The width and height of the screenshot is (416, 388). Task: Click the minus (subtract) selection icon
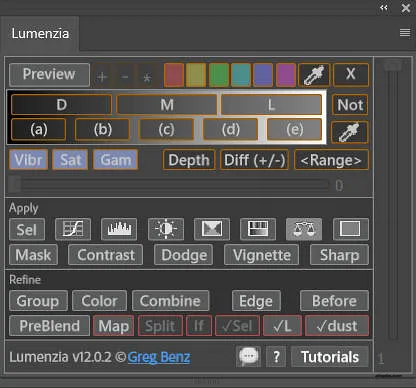click(x=125, y=77)
